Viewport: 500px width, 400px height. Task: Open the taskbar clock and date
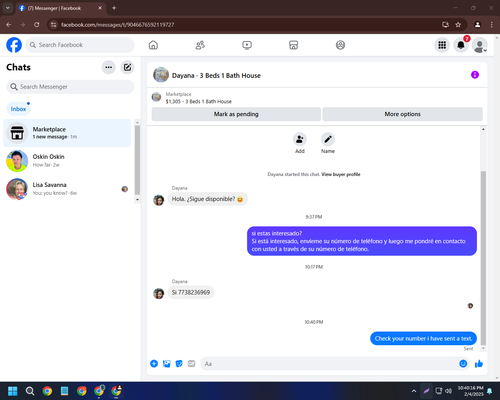coord(470,391)
